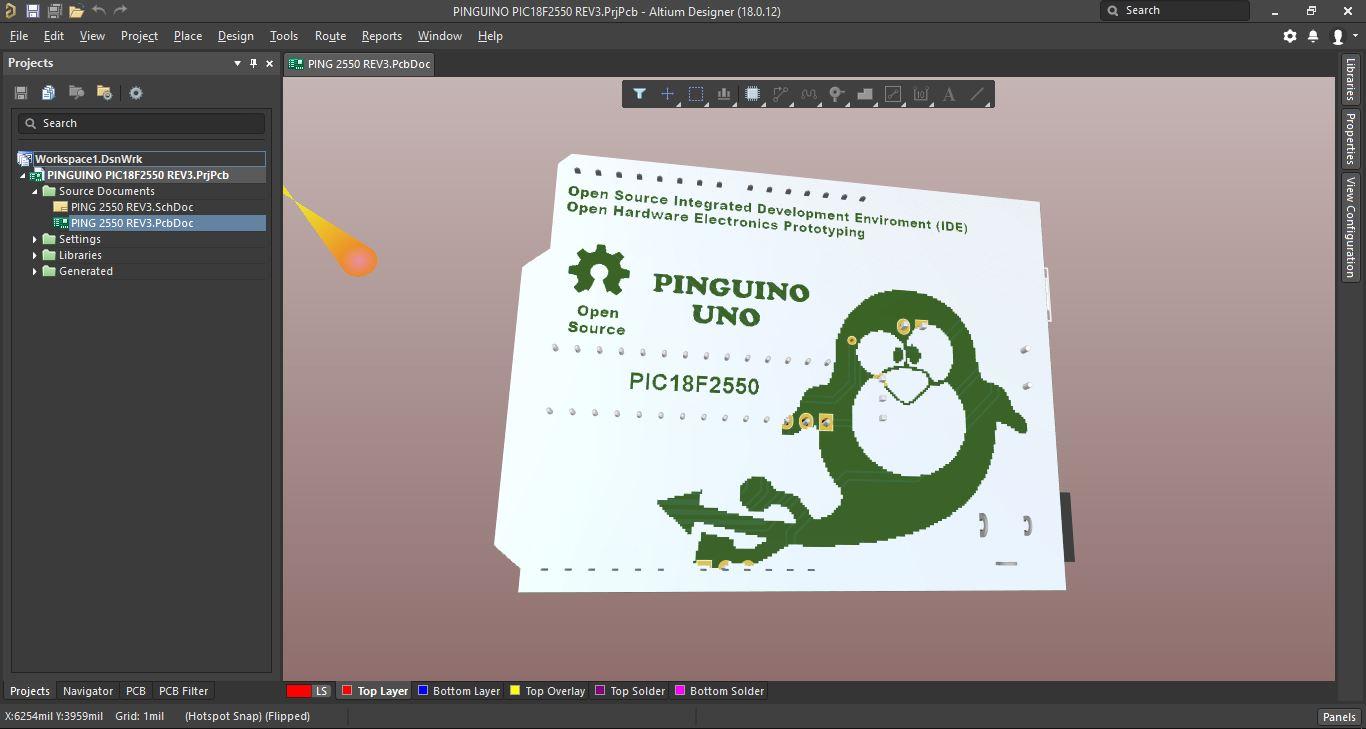Open the Edit menu
1366x729 pixels.
pyautogui.click(x=54, y=36)
